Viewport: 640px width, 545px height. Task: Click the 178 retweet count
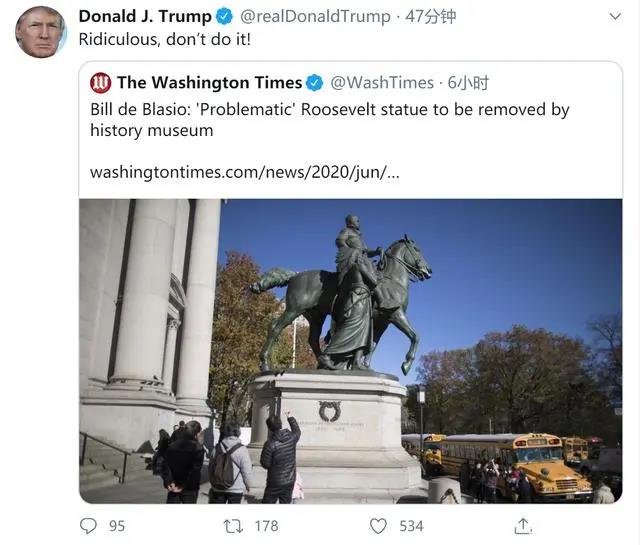tap(267, 526)
